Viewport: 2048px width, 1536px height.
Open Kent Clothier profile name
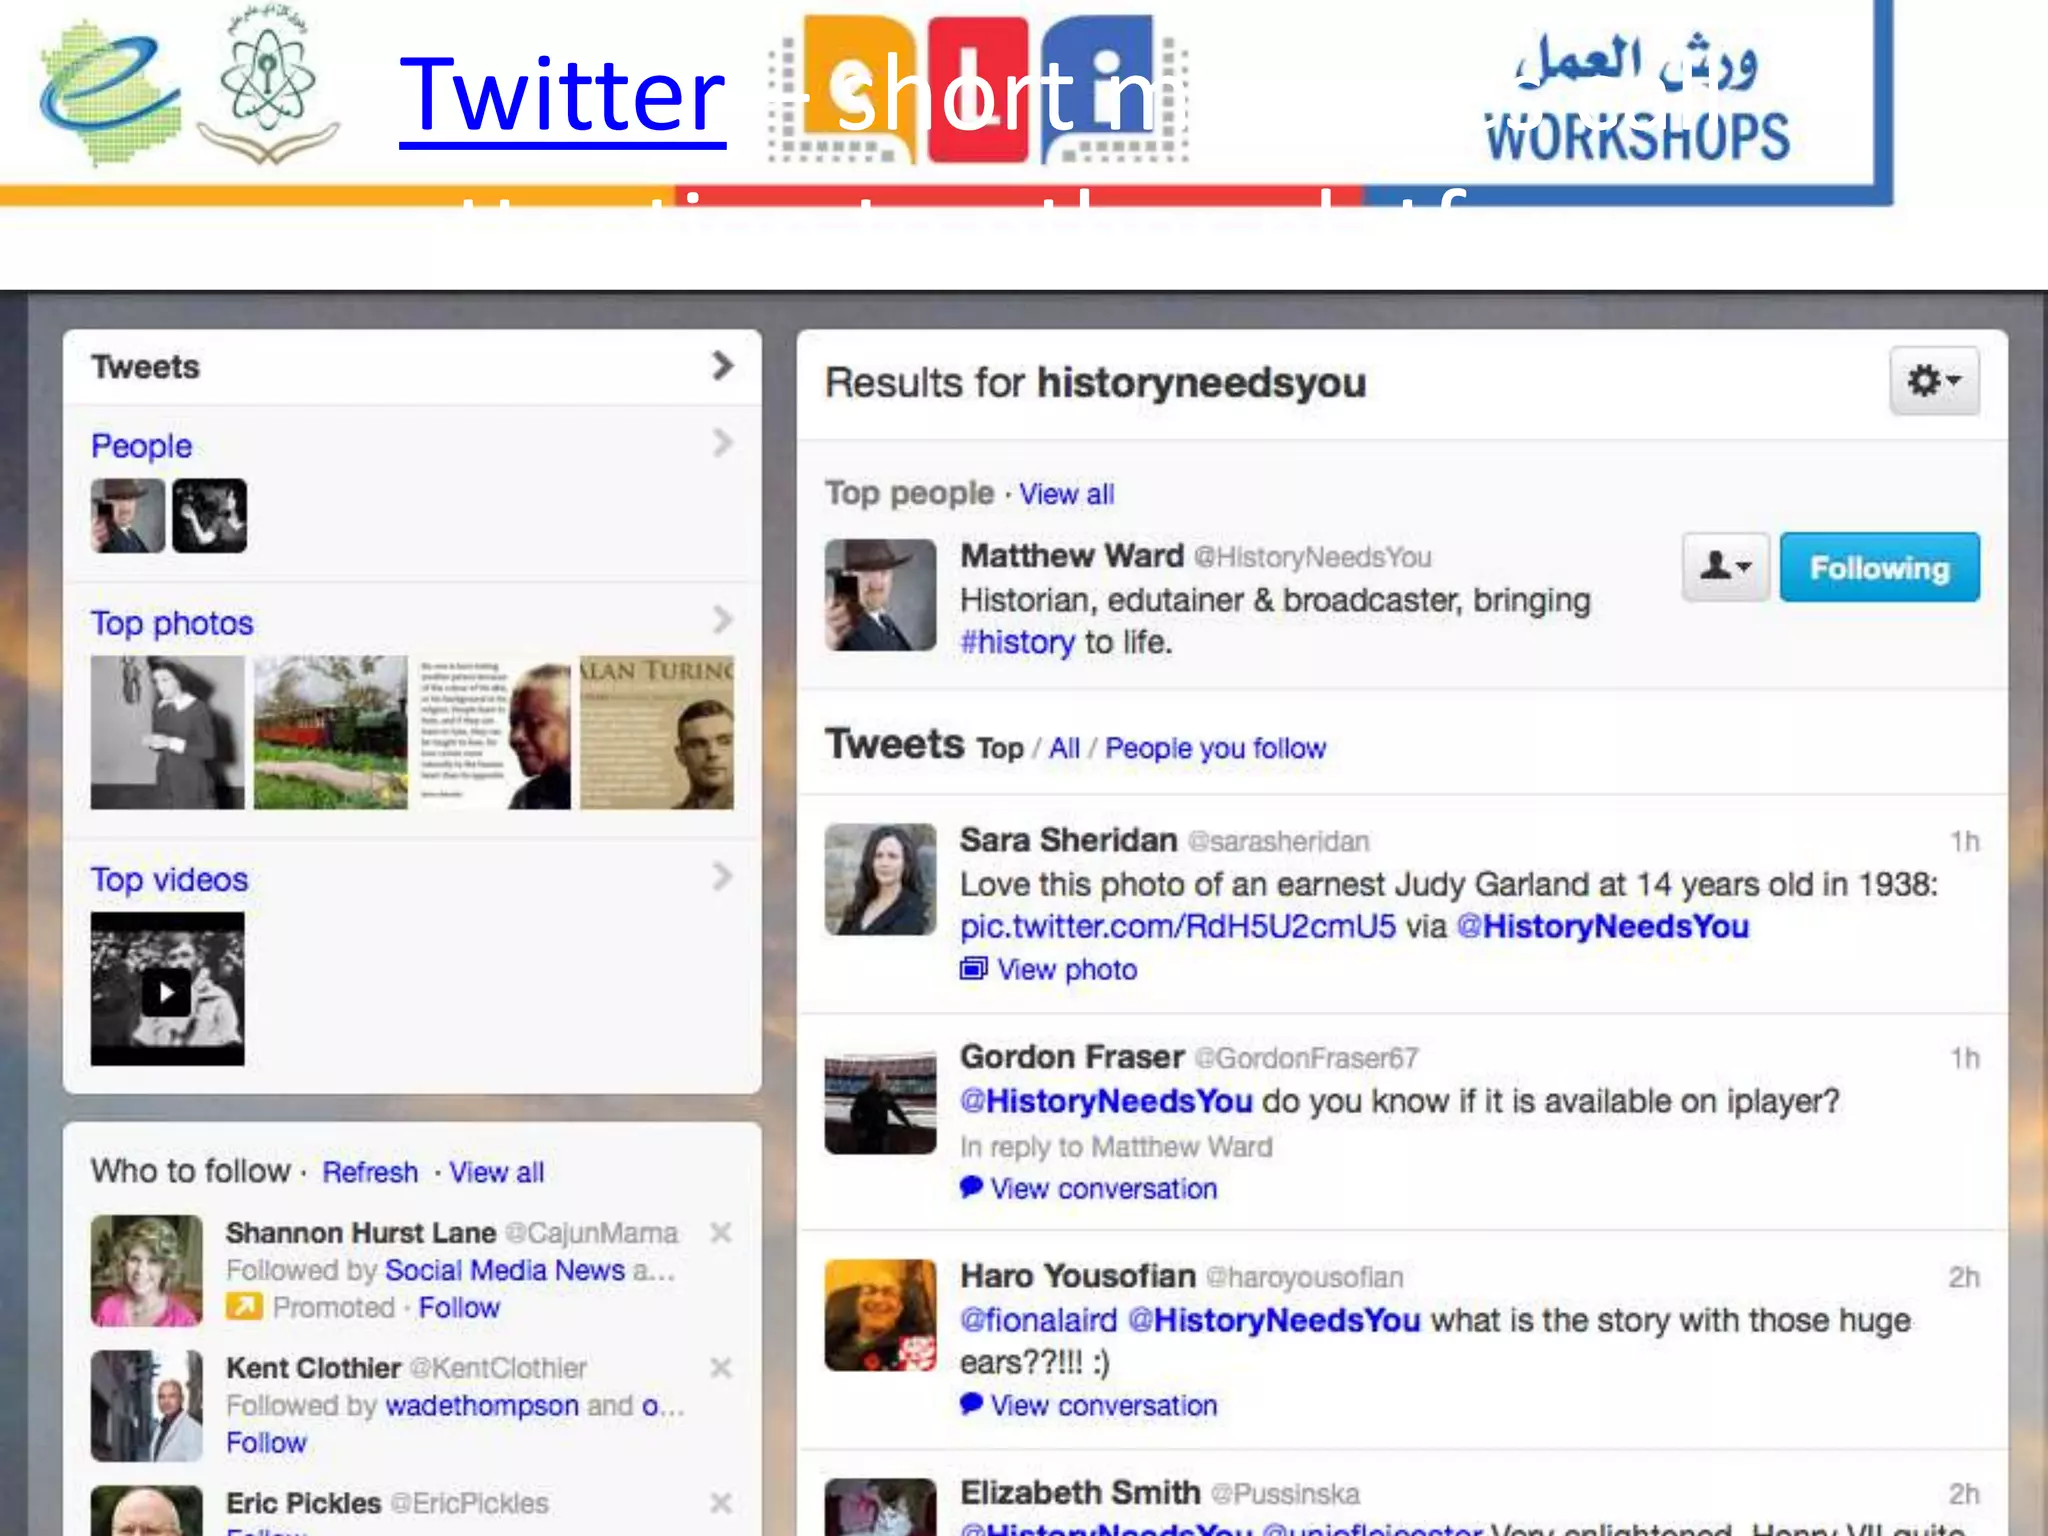click(x=313, y=1368)
